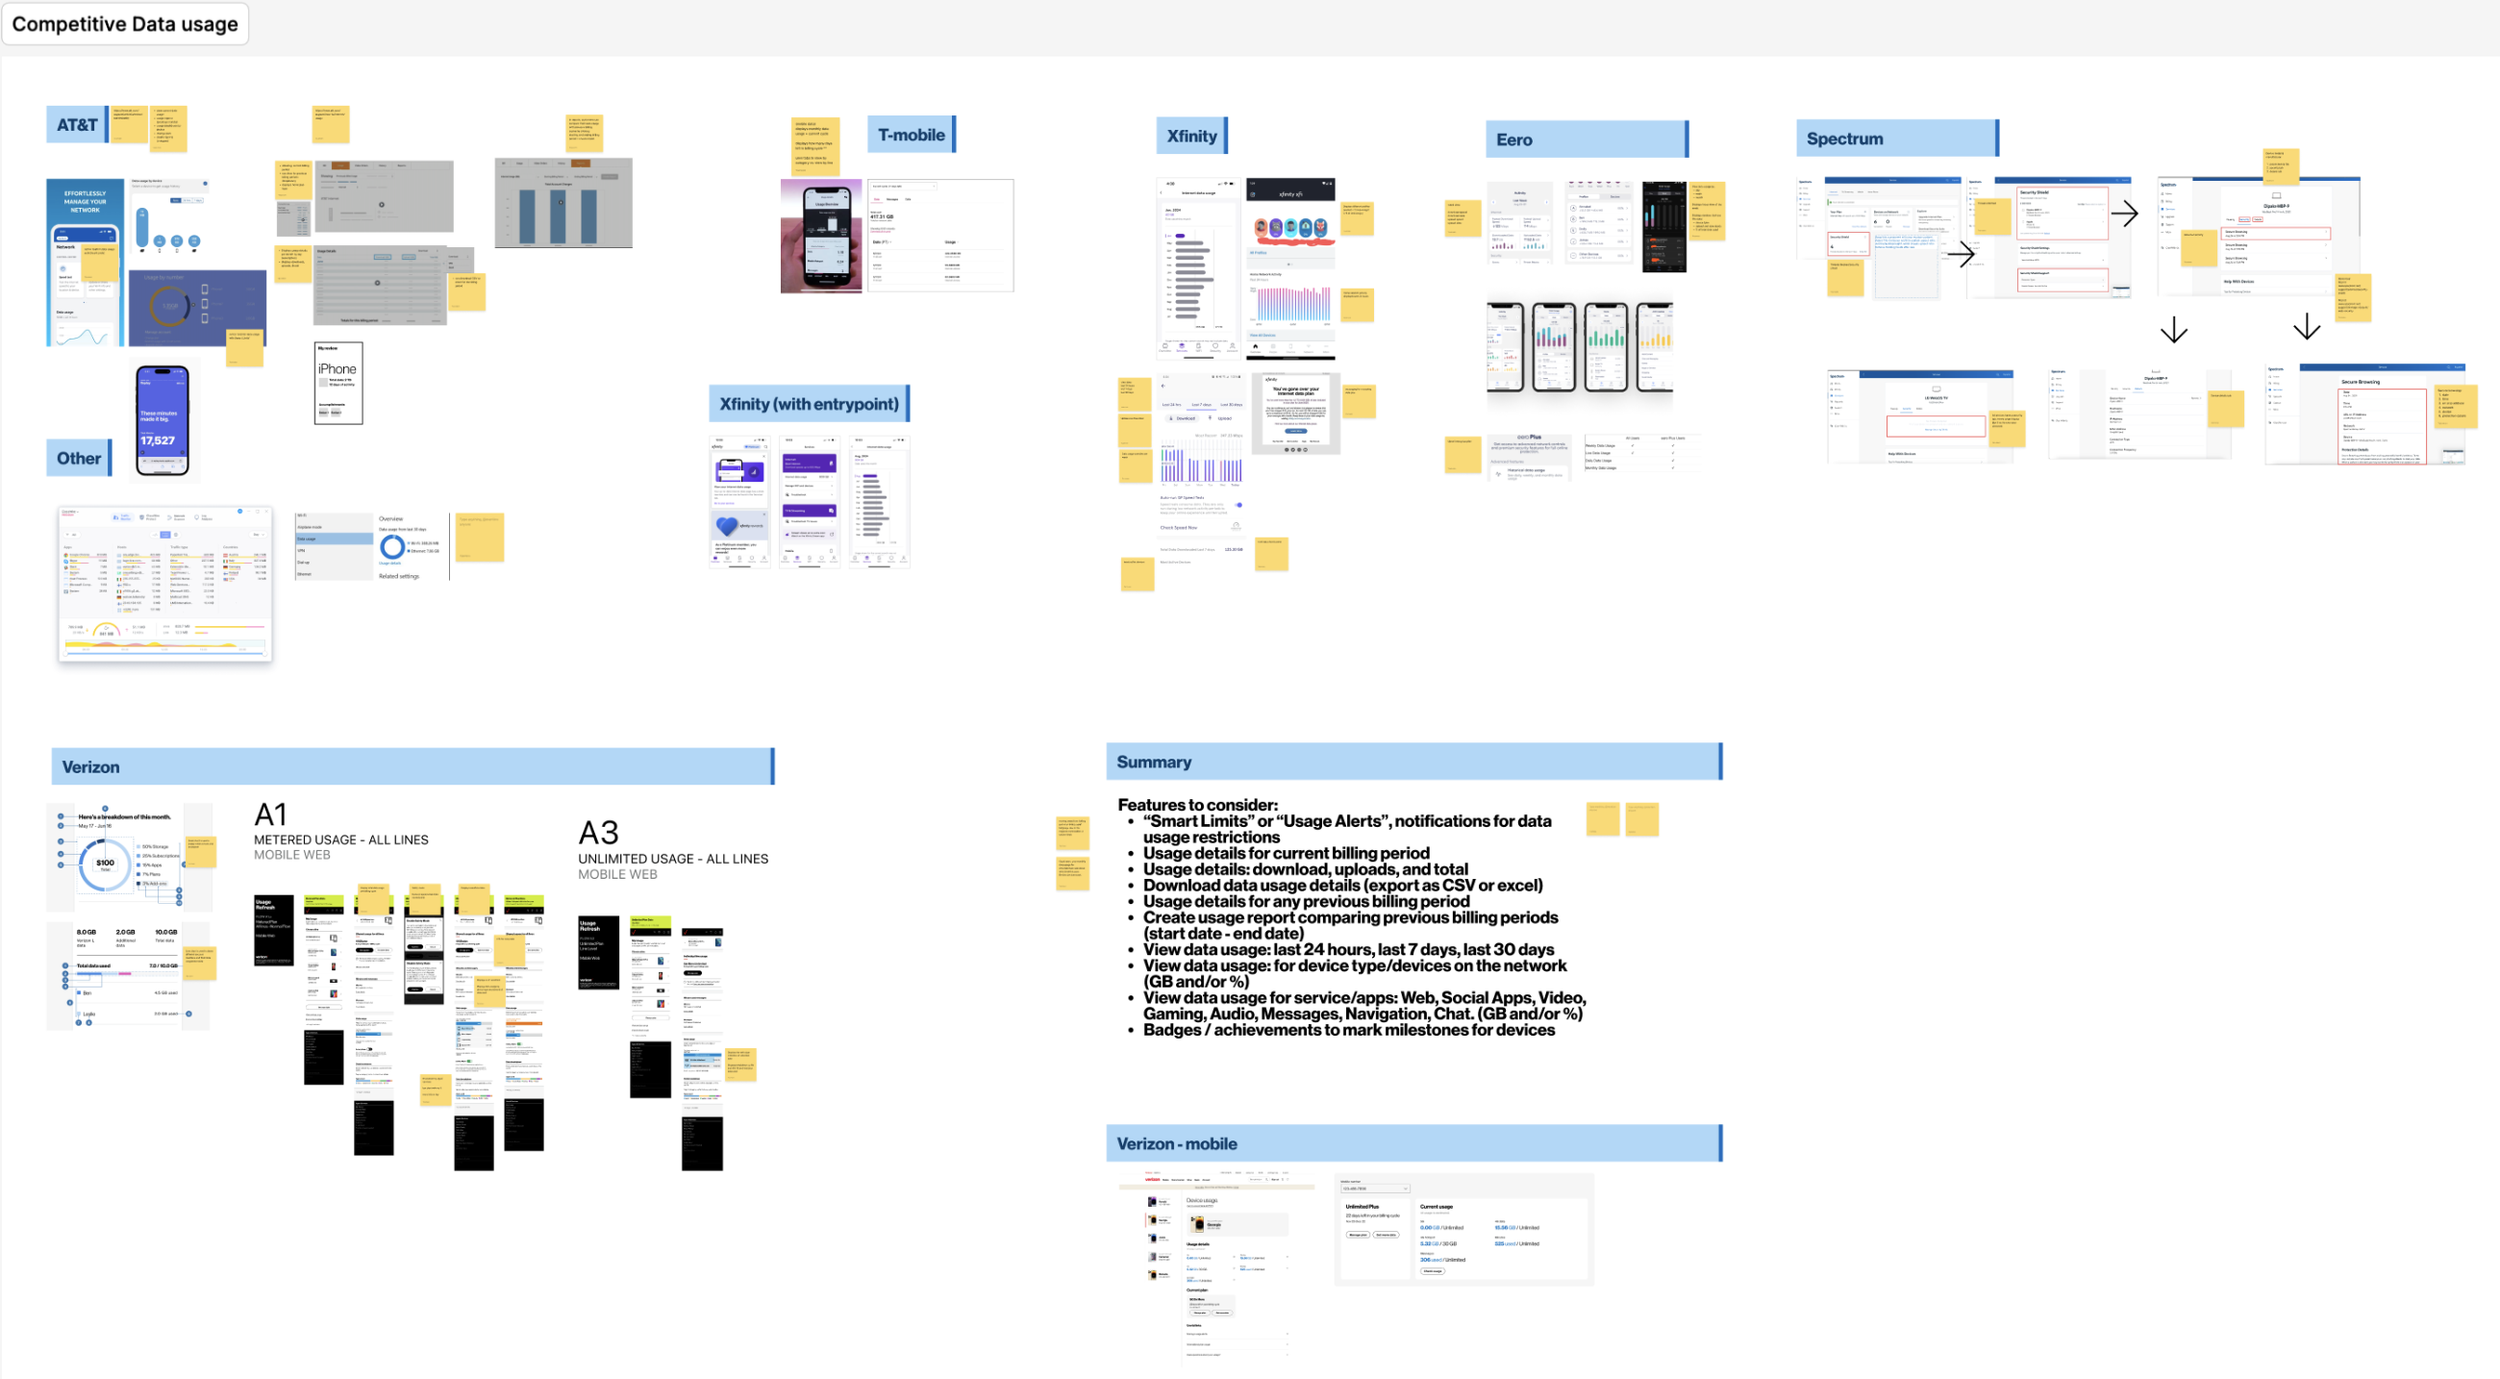2500x1379 pixels.
Task: Click the Summary section header bar
Action: [1413, 762]
